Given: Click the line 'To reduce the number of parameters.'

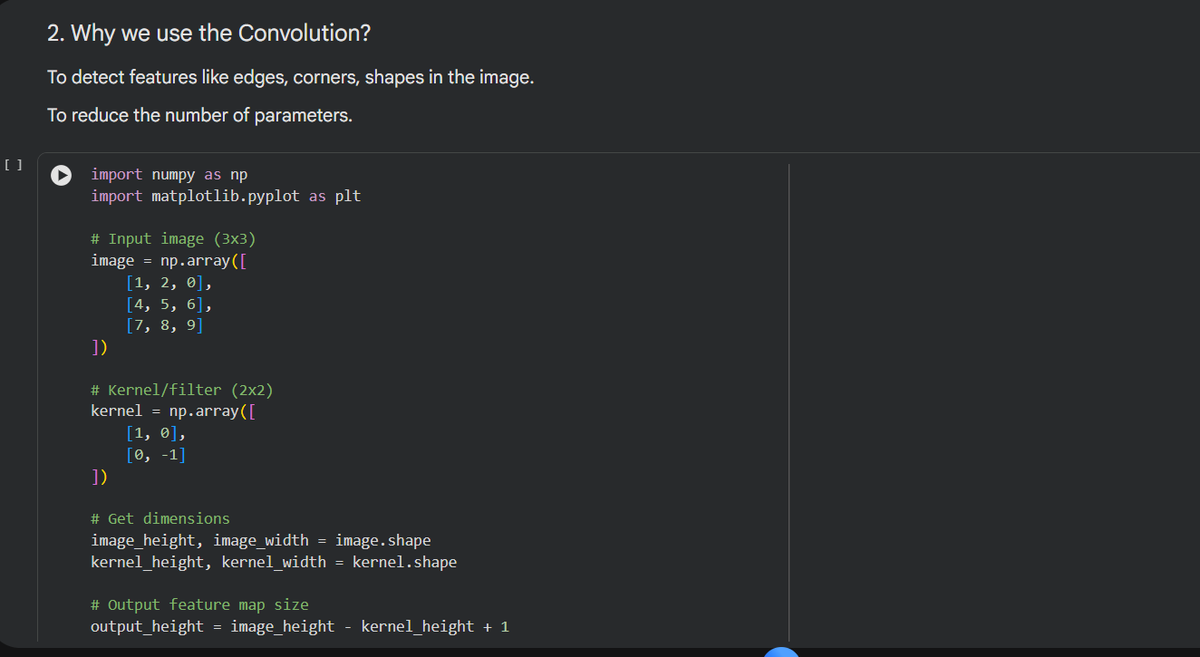Looking at the screenshot, I should [x=199, y=115].
